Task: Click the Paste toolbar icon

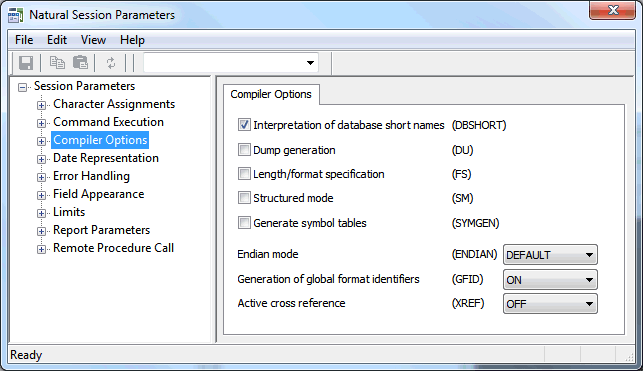Action: (80, 63)
